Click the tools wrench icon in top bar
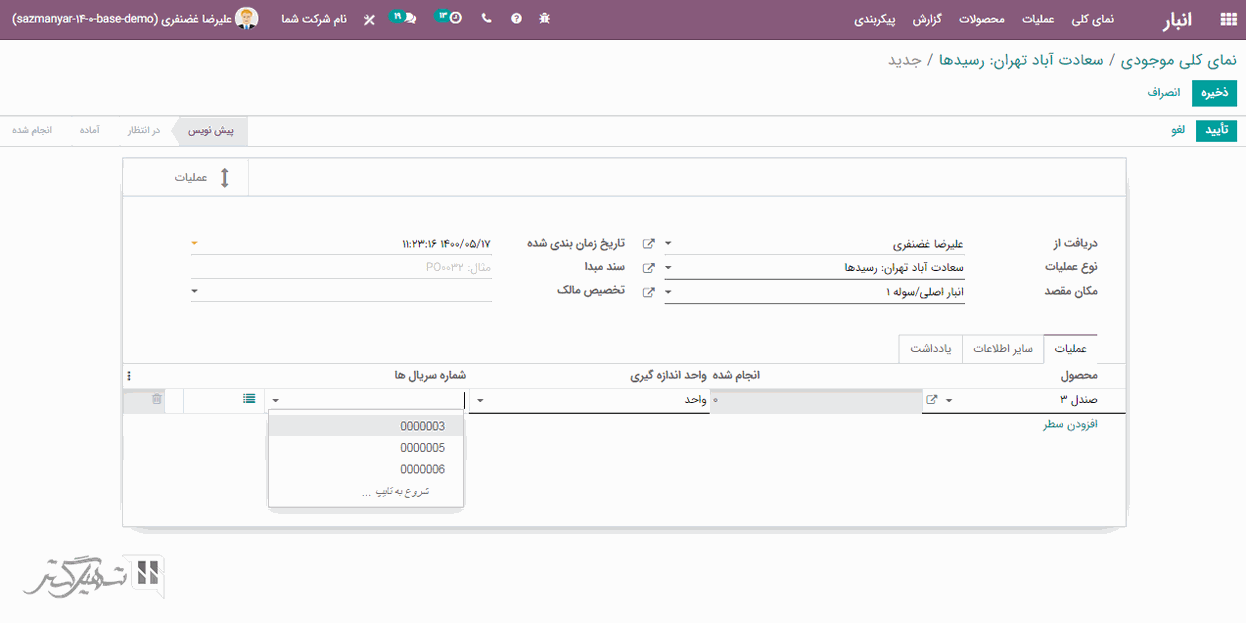This screenshot has width=1246, height=623. pos(369,19)
